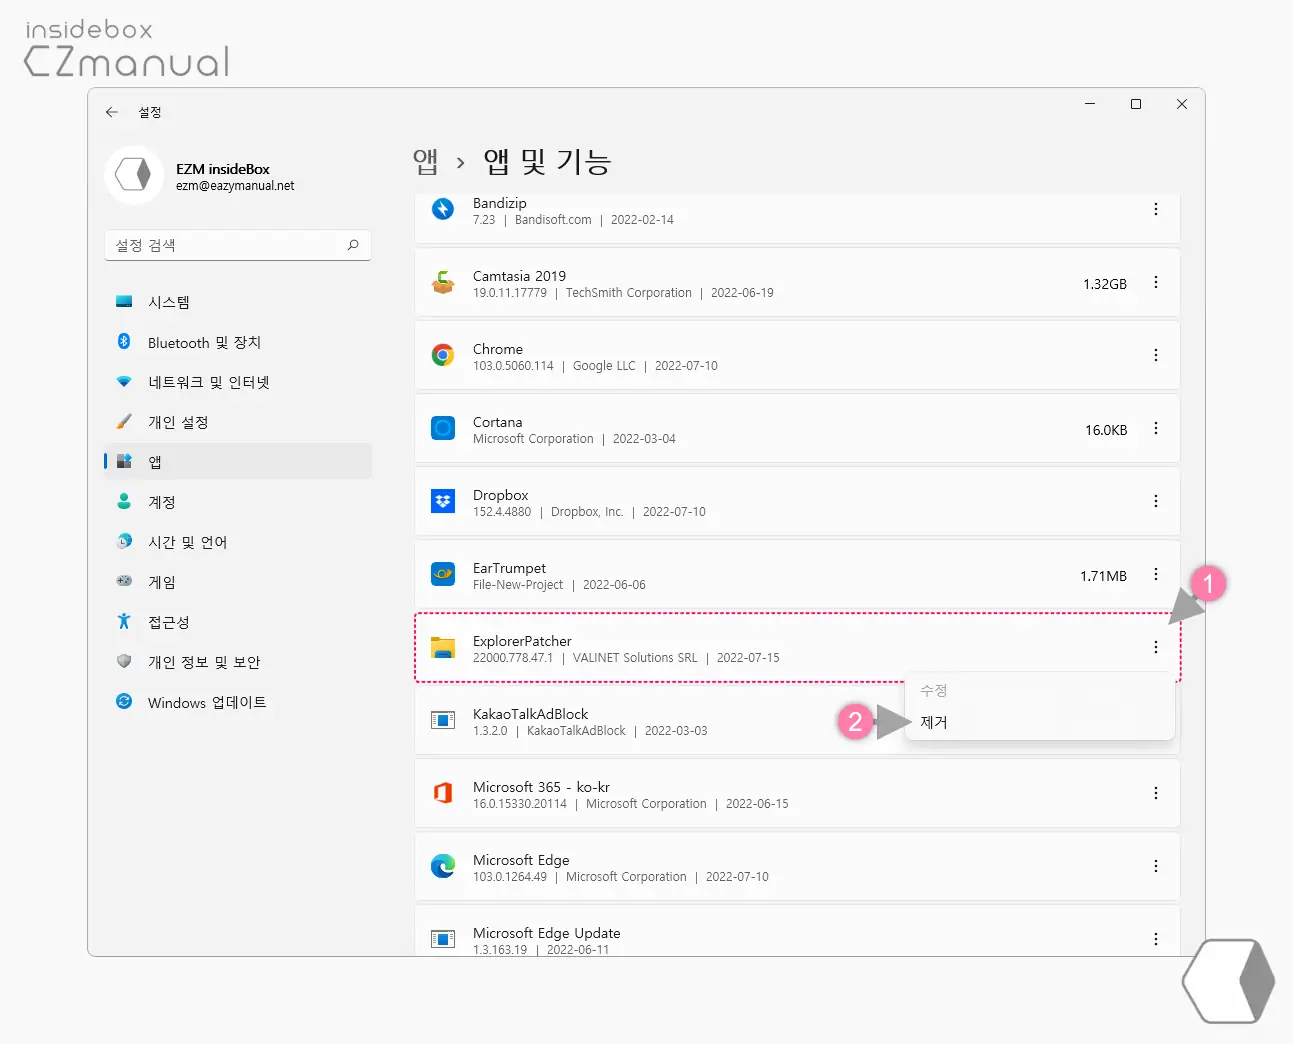Open three-dot menu for Cortana
The height and width of the screenshot is (1044, 1293).
(1155, 429)
